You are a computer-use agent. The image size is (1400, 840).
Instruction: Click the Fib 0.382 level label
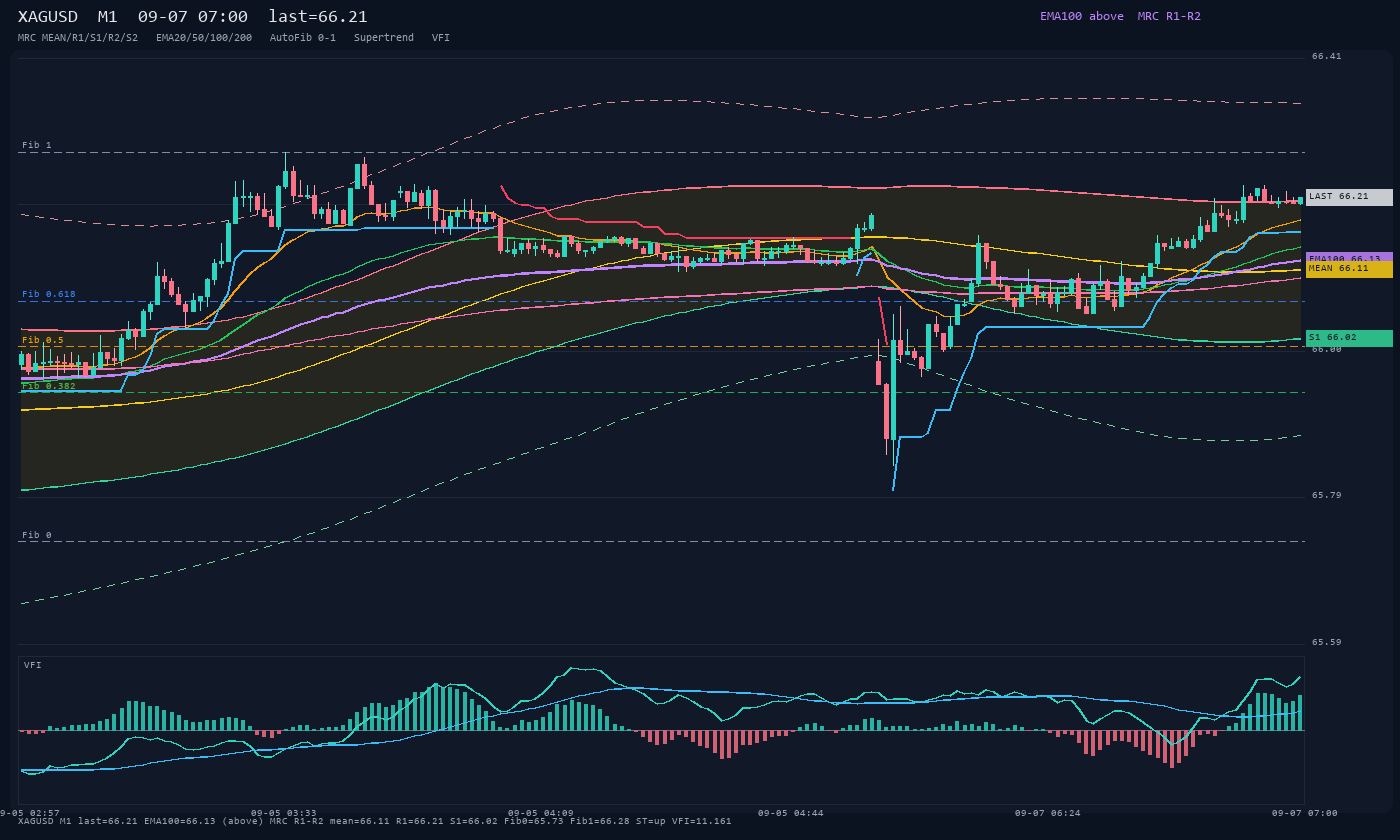pyautogui.click(x=49, y=386)
